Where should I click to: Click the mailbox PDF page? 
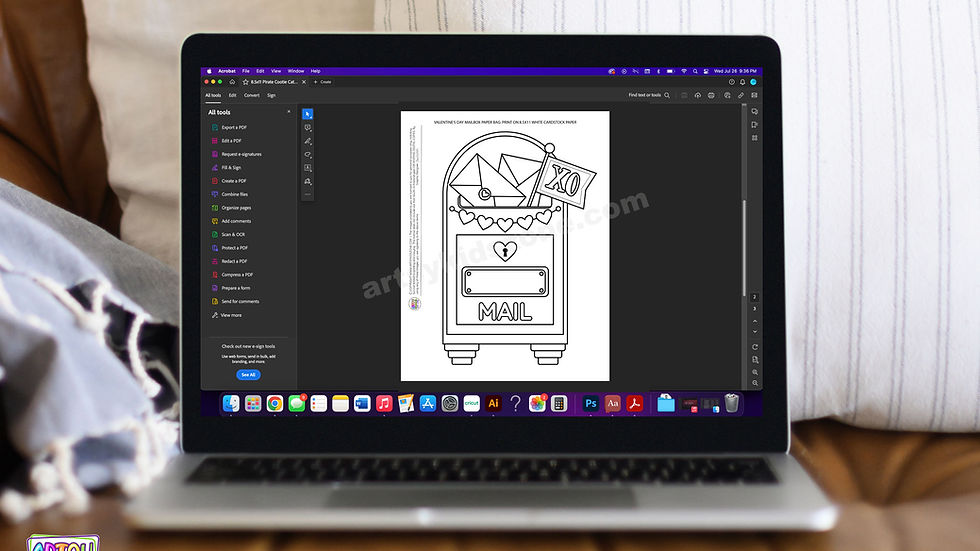[505, 246]
